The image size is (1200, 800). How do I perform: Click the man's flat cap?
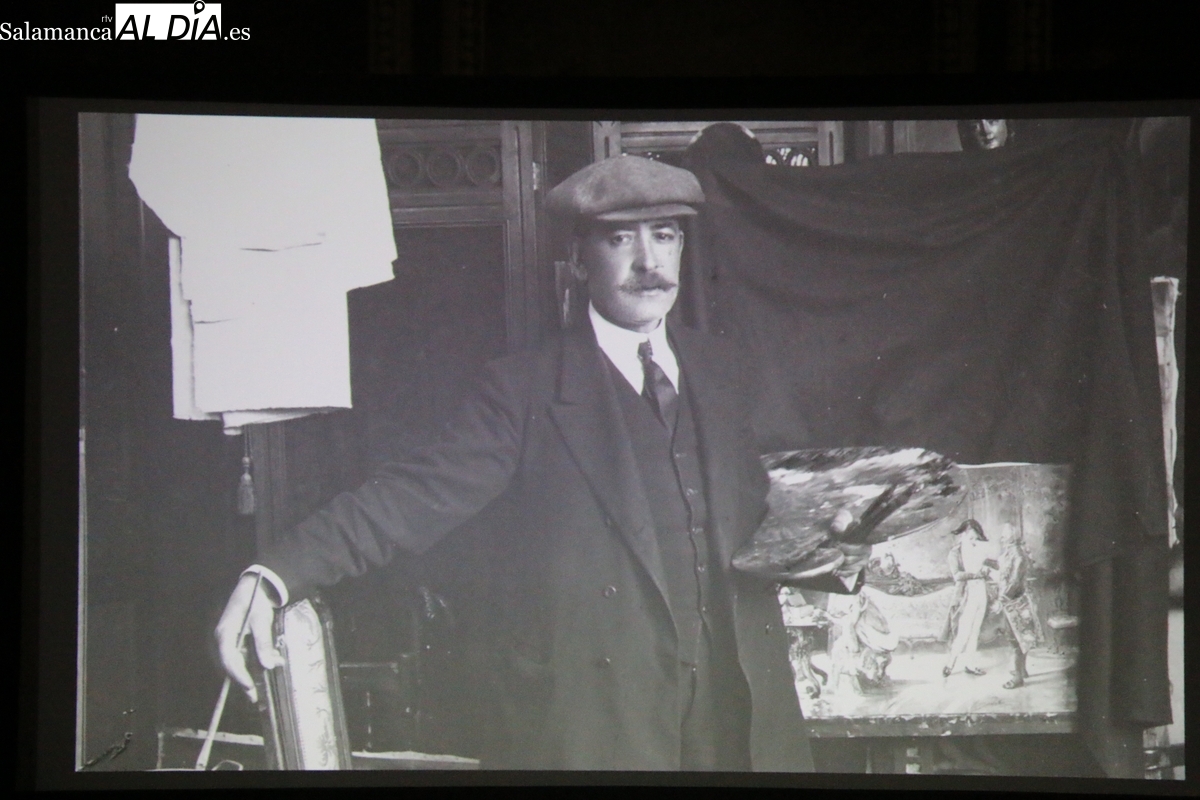pyautogui.click(x=624, y=188)
